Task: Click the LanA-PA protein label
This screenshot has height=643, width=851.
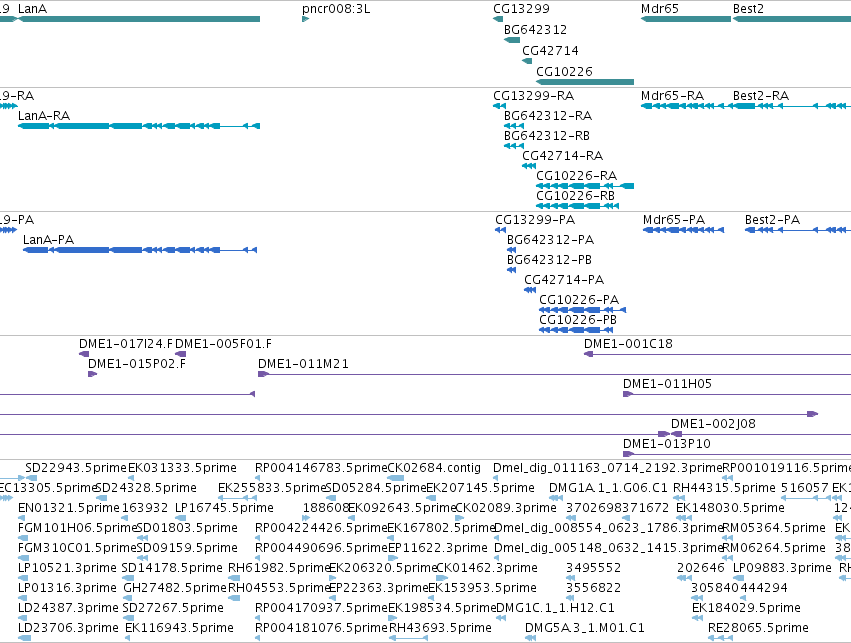Action: (48, 240)
